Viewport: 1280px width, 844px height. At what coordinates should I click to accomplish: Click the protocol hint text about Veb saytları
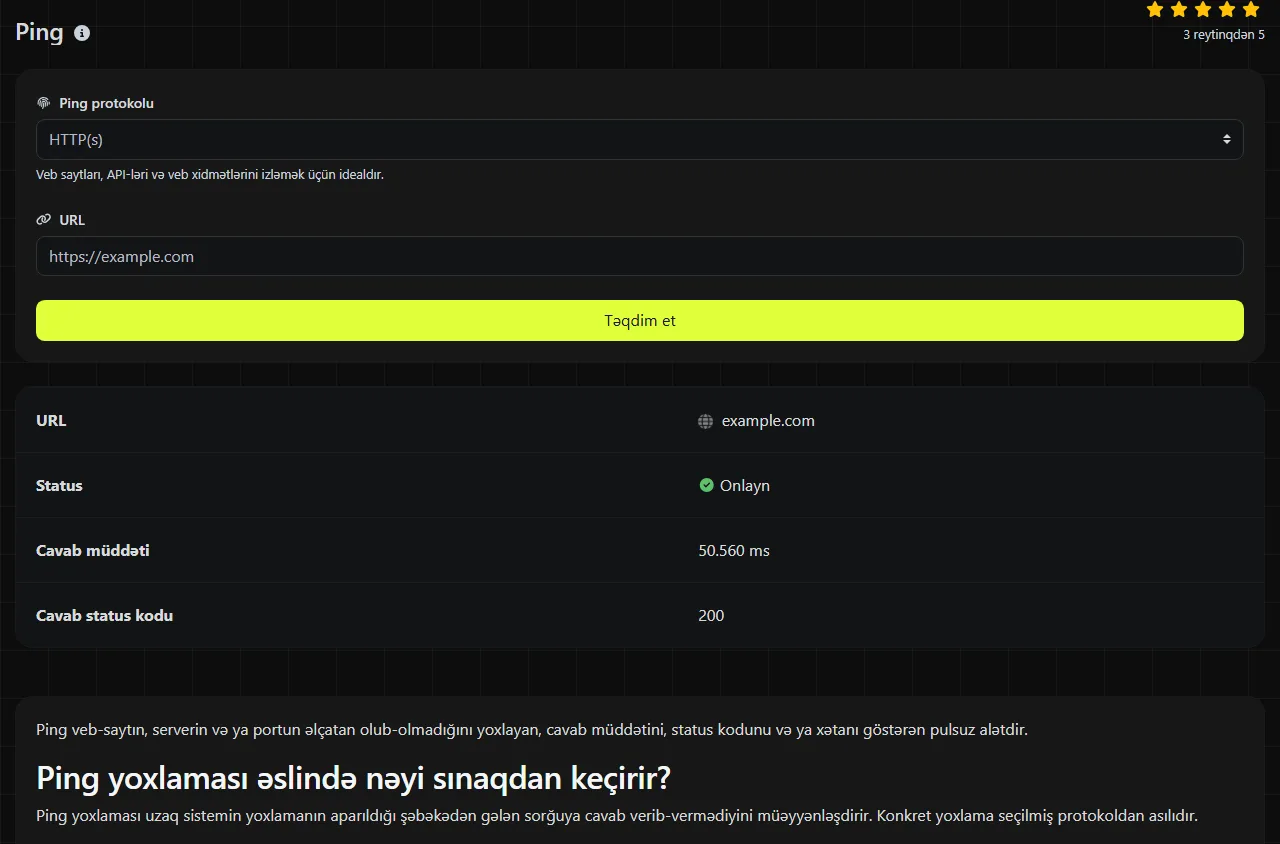[210, 174]
